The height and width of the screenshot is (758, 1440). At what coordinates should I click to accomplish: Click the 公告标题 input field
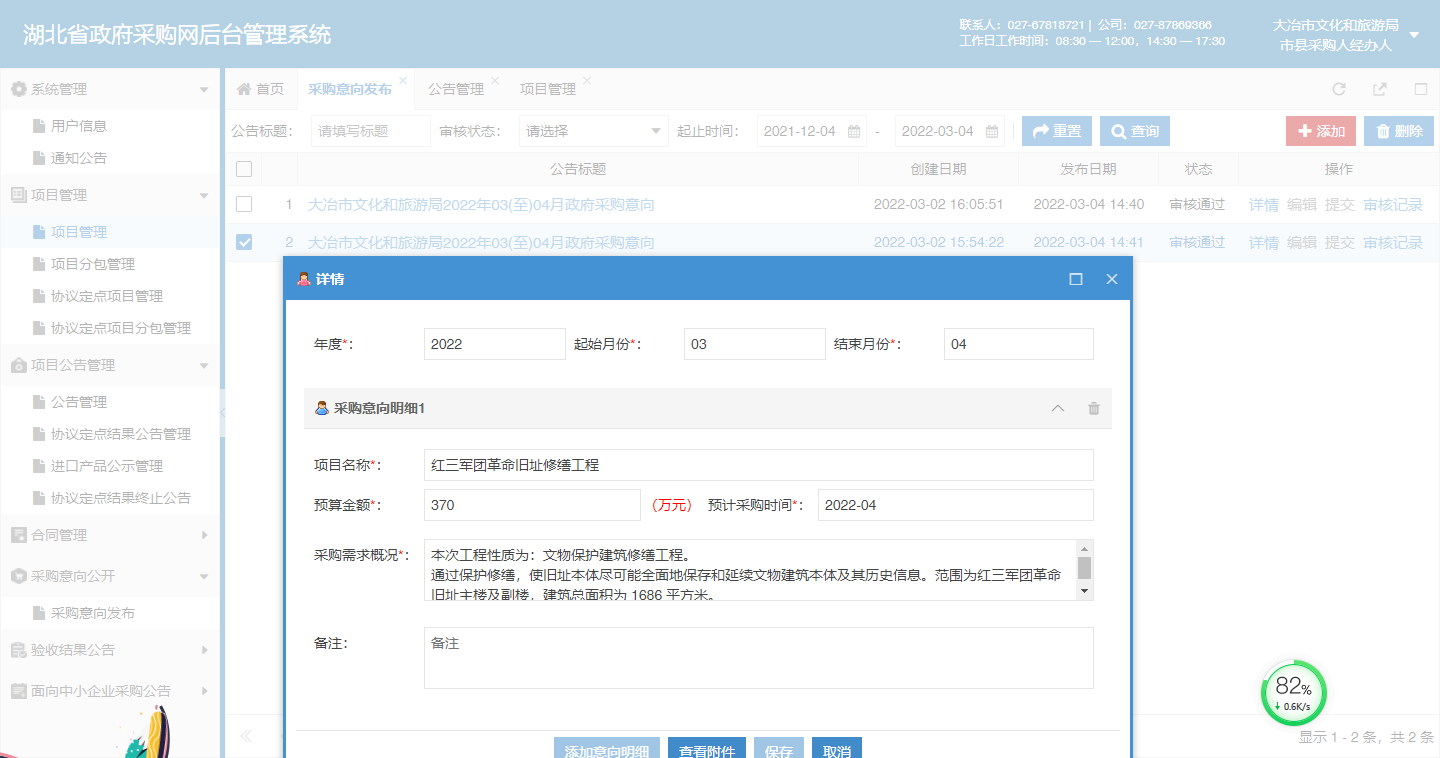pyautogui.click(x=371, y=131)
